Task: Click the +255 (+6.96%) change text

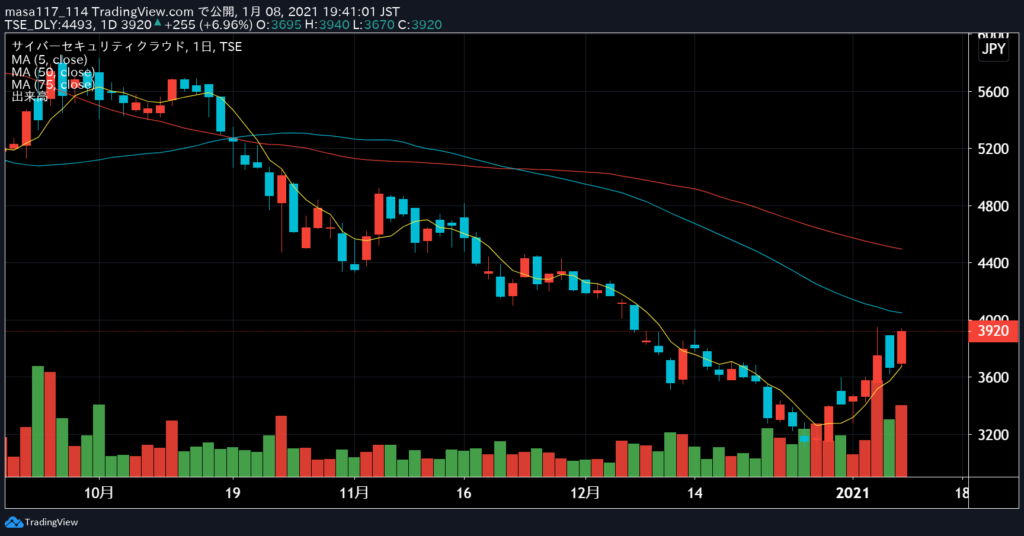Action: click(x=208, y=25)
